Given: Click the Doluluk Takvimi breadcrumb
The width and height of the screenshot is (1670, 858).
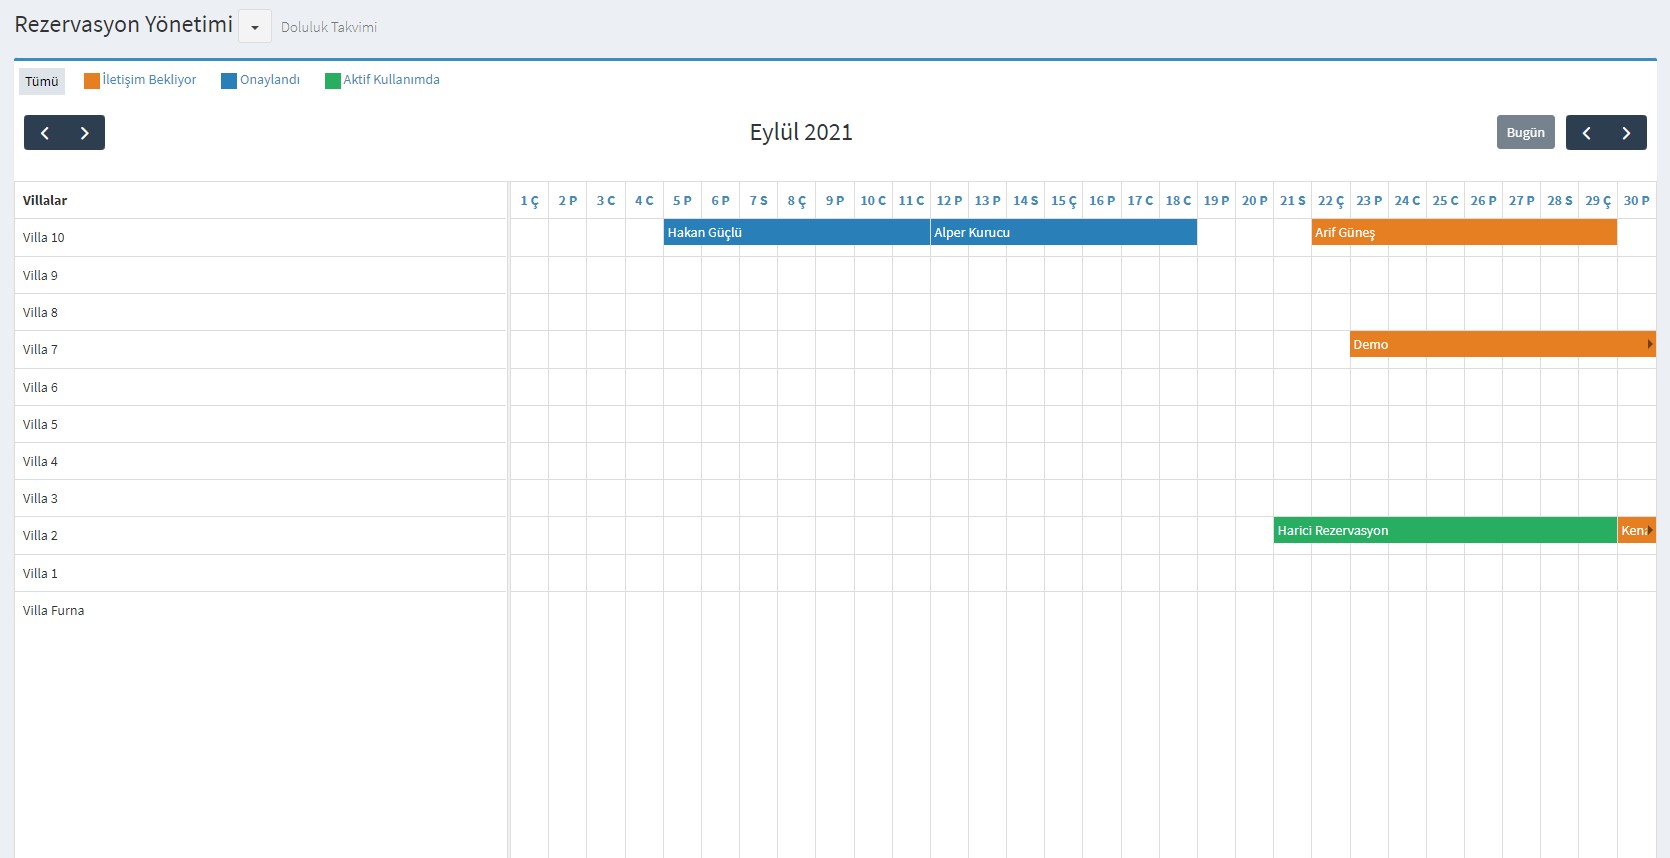Looking at the screenshot, I should (329, 28).
